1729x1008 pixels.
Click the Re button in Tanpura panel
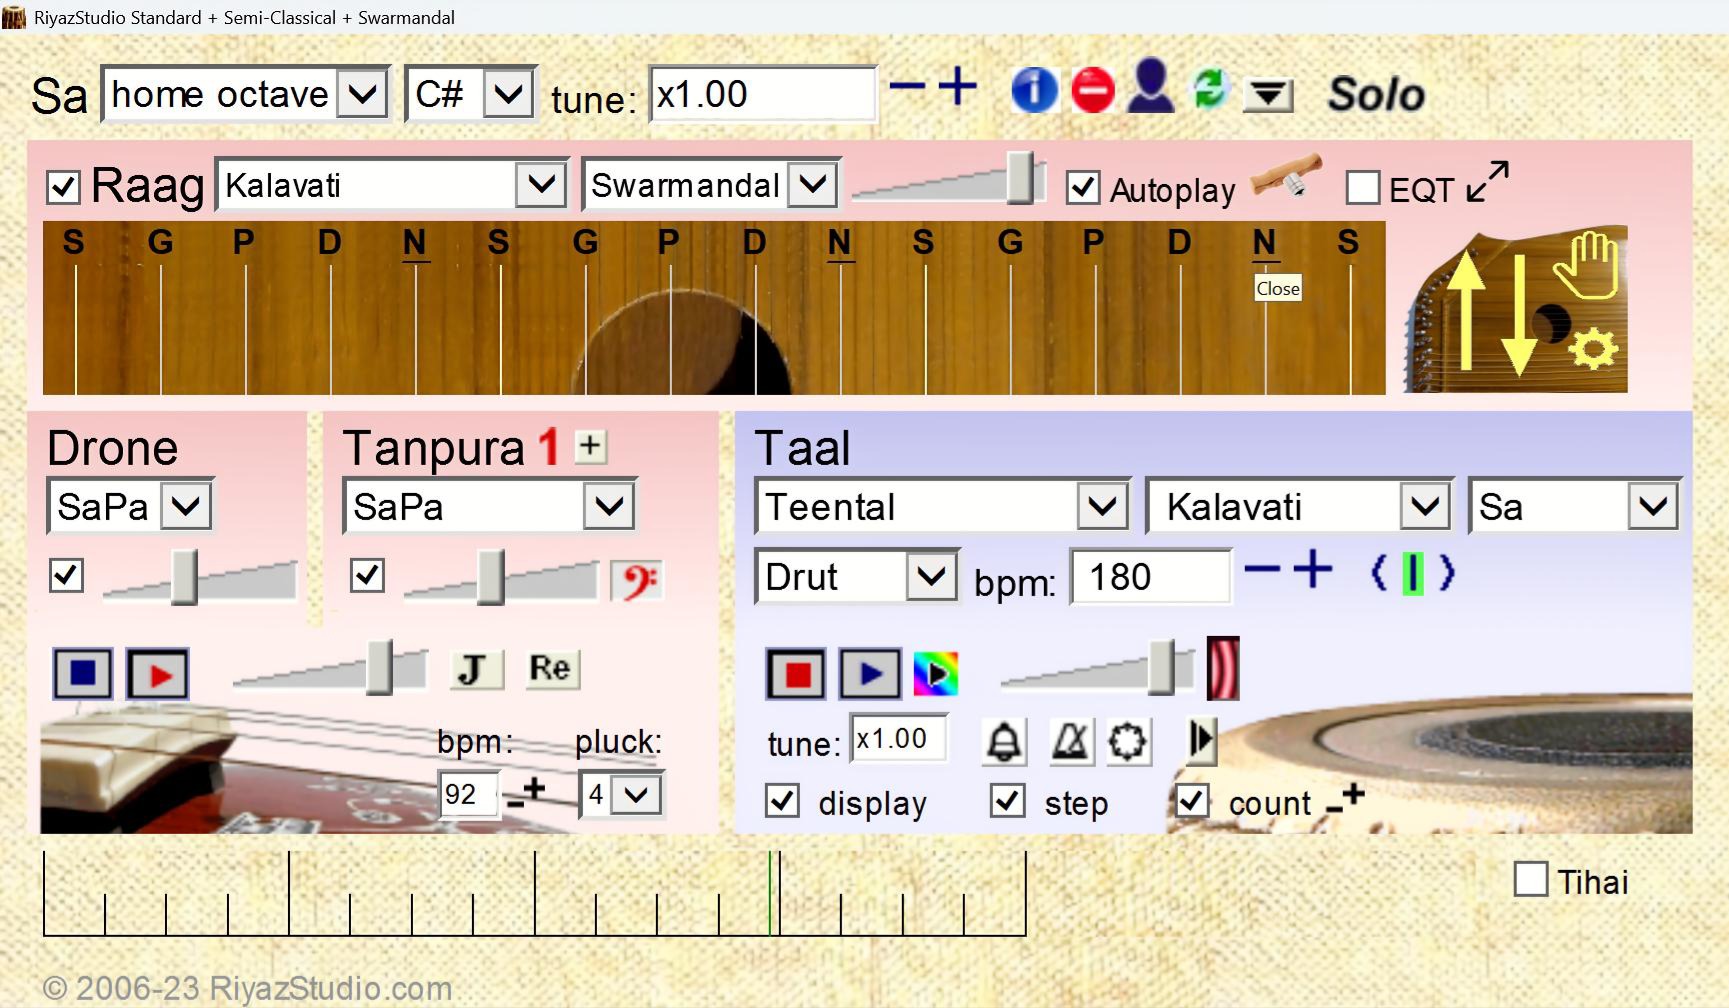tap(549, 669)
